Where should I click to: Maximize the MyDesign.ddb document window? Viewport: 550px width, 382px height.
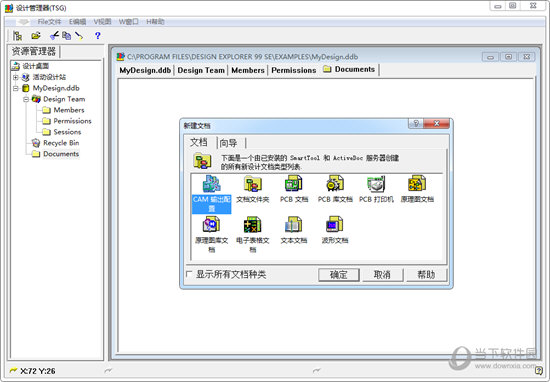[x=508, y=57]
